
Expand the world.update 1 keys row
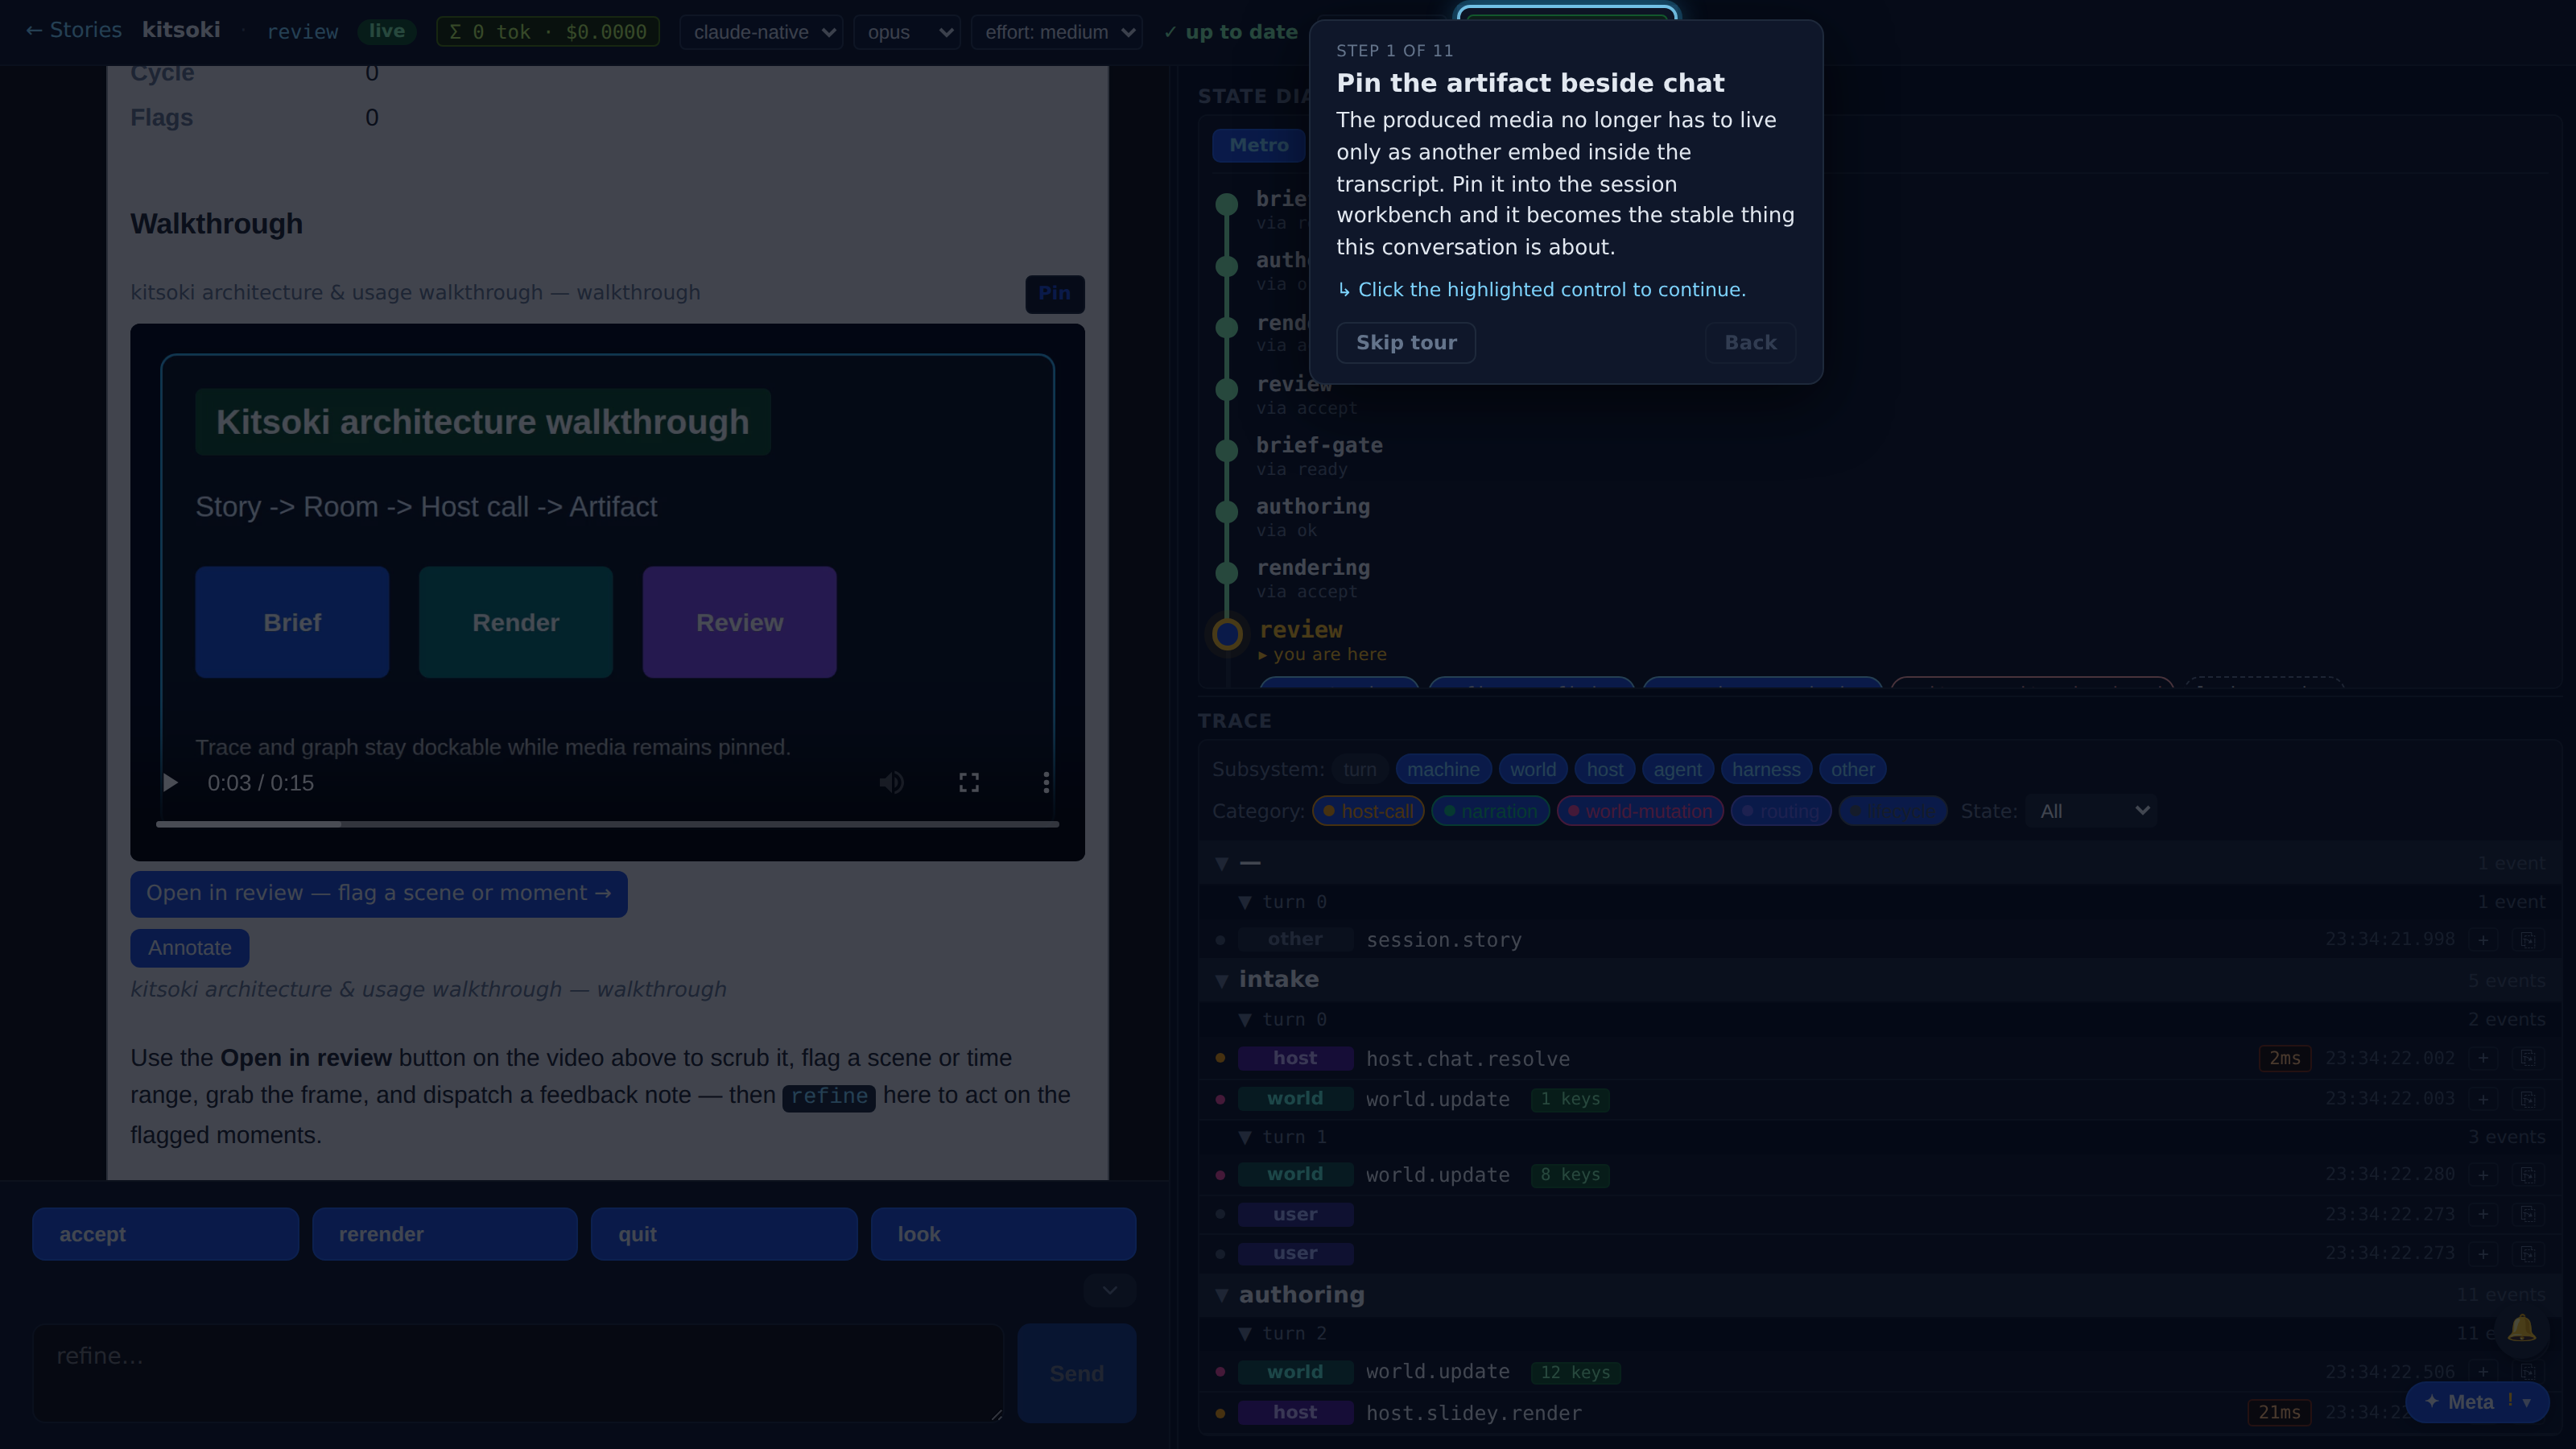(2483, 1098)
